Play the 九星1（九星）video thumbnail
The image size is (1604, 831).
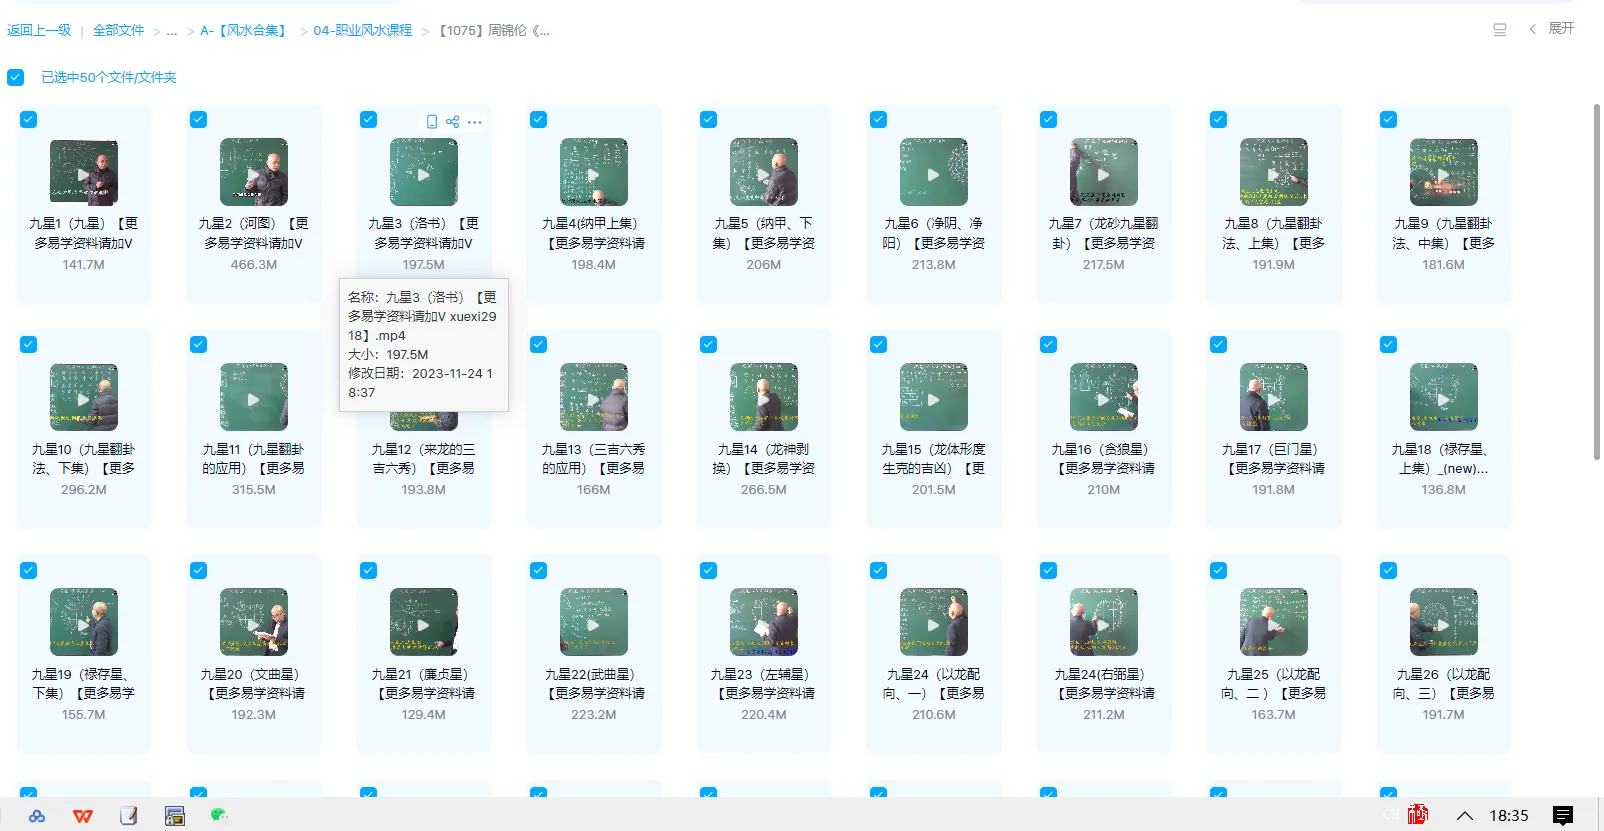pos(84,172)
